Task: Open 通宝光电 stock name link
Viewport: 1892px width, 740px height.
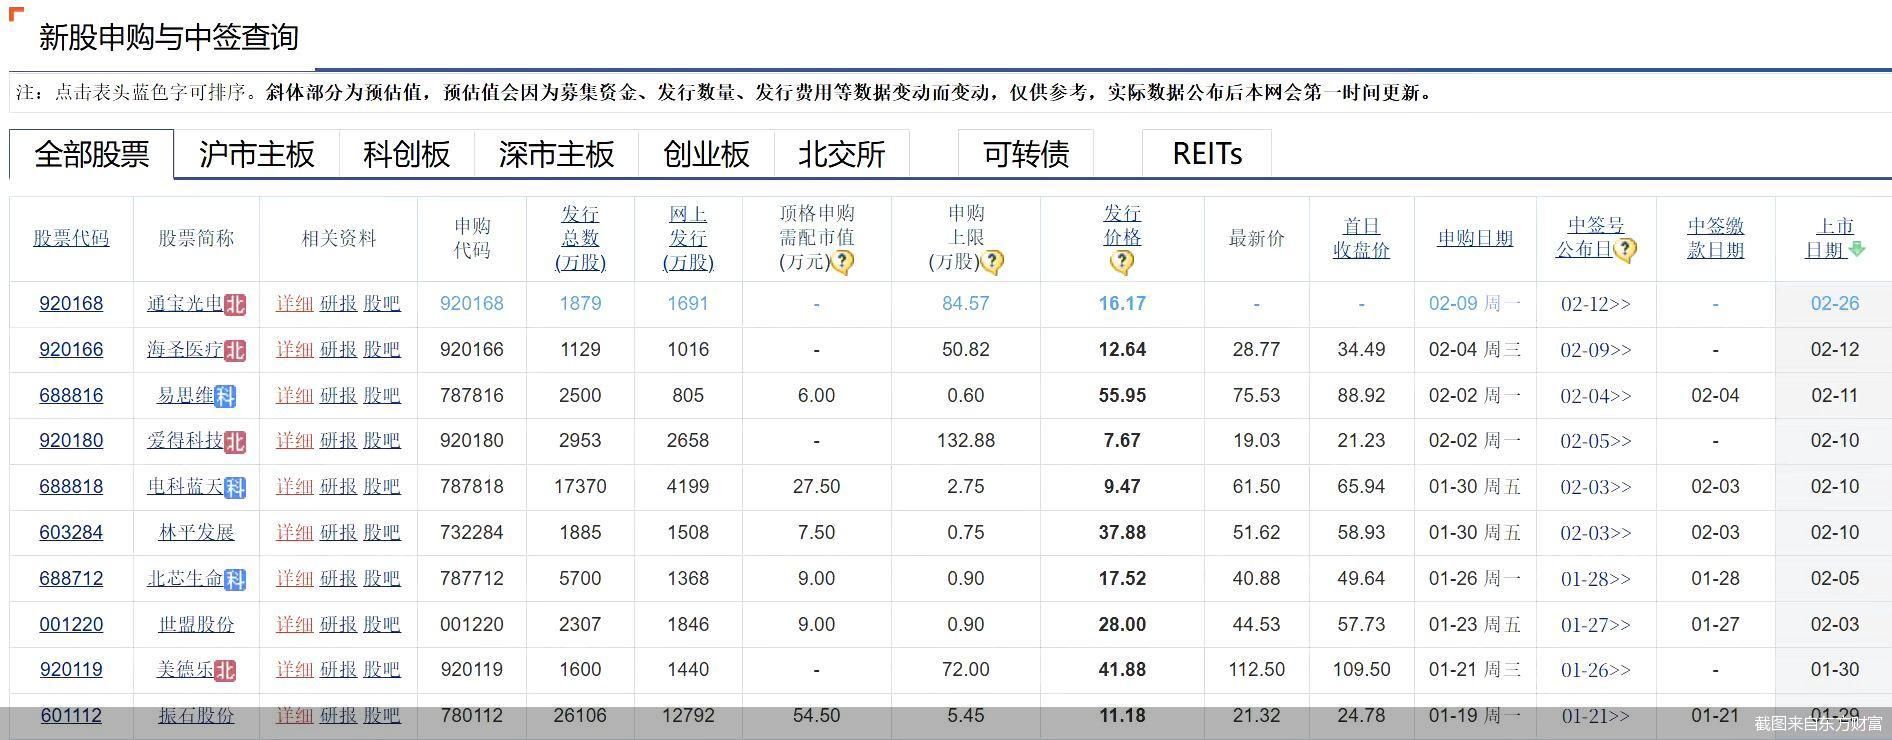Action: point(185,304)
